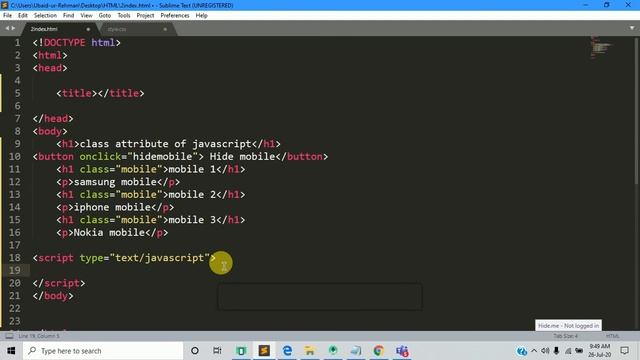Open the Tools menu
Image resolution: width=640 pixels, height=360 pixels.
[x=124, y=16]
